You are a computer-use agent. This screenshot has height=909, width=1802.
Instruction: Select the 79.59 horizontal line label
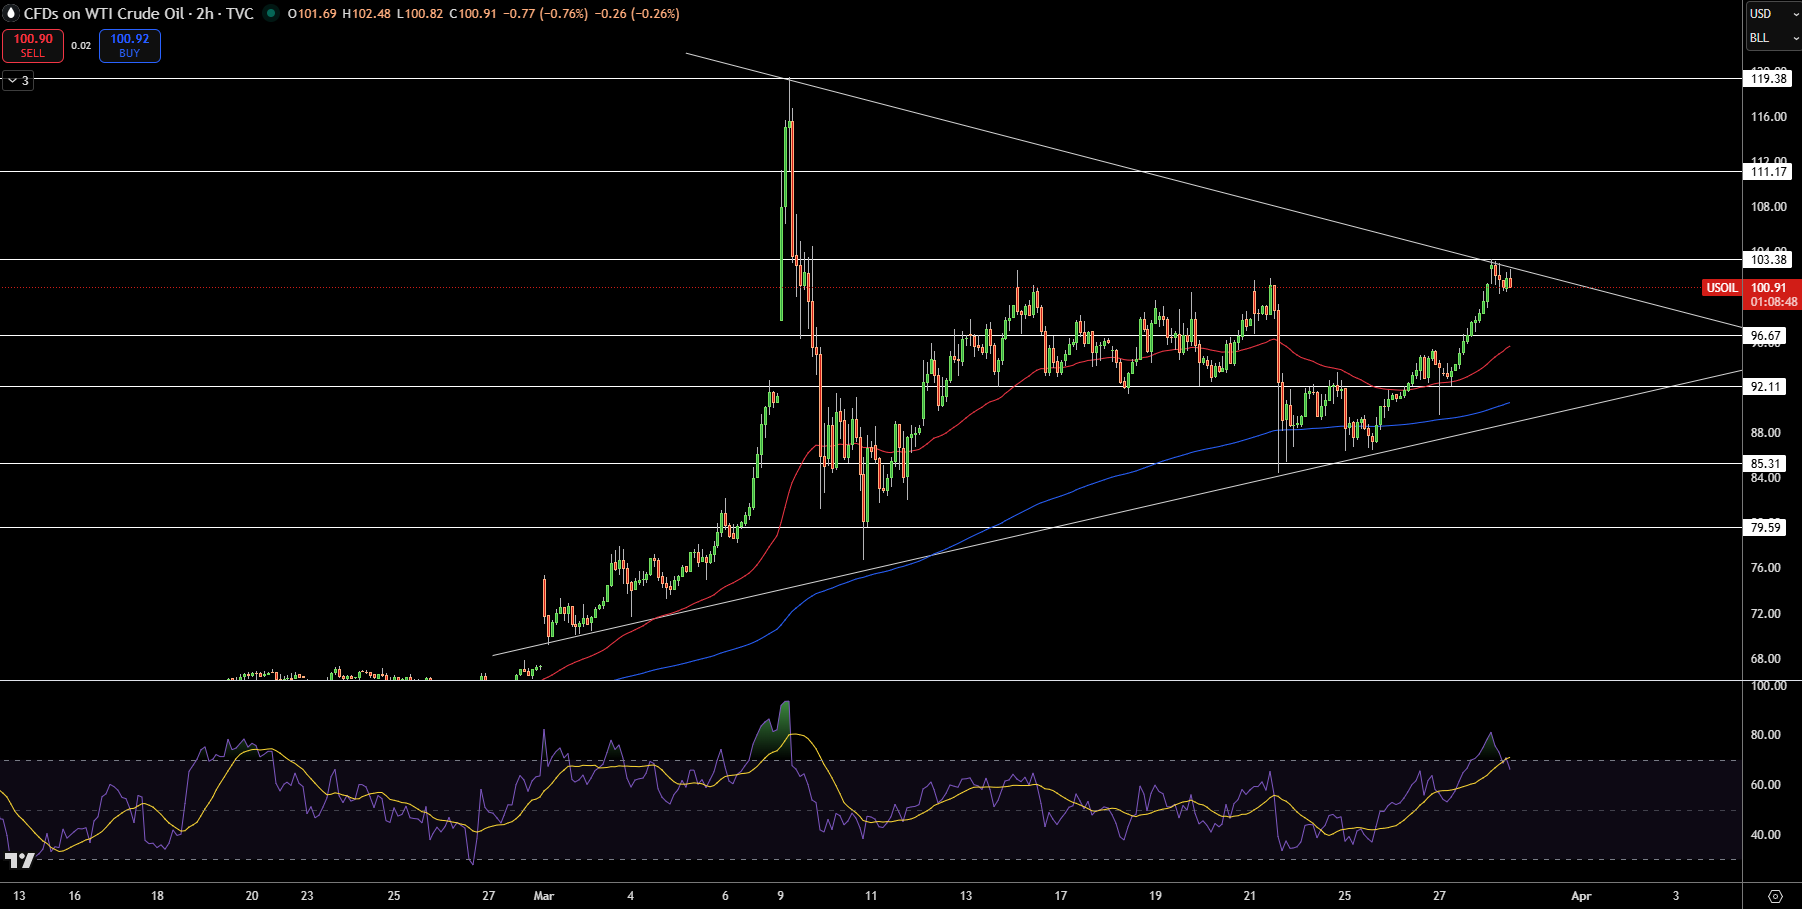click(x=1765, y=528)
